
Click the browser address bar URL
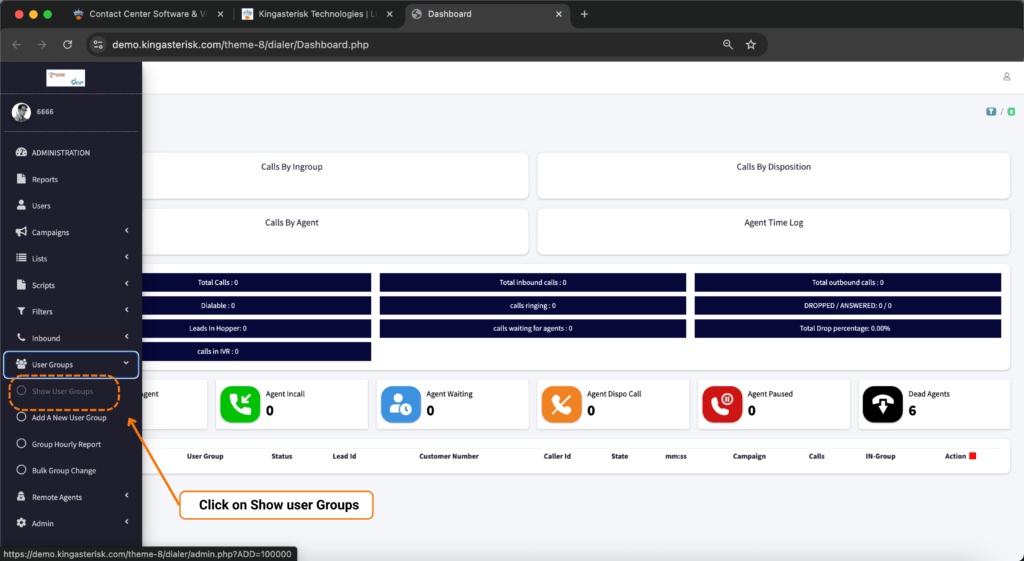pyautogui.click(x=240, y=44)
